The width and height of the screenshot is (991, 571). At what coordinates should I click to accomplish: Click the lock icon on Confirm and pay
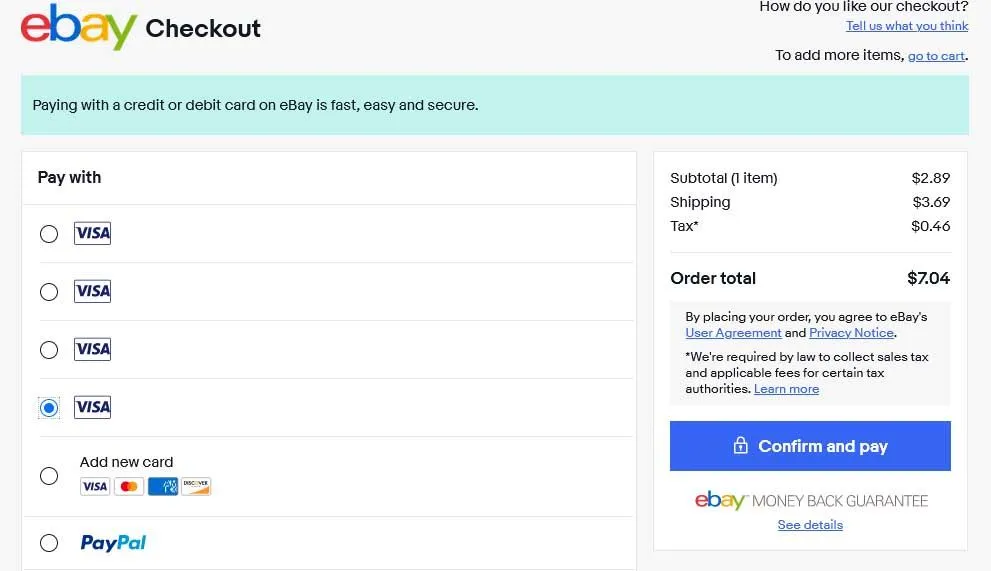coord(741,446)
